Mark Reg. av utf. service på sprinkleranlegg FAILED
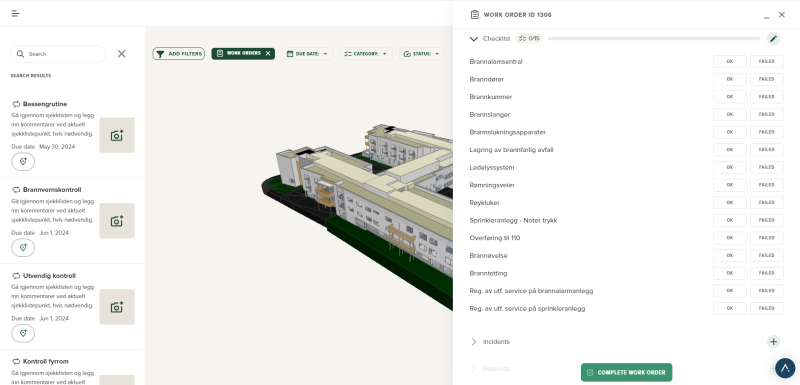This screenshot has height=385, width=800. tap(766, 309)
